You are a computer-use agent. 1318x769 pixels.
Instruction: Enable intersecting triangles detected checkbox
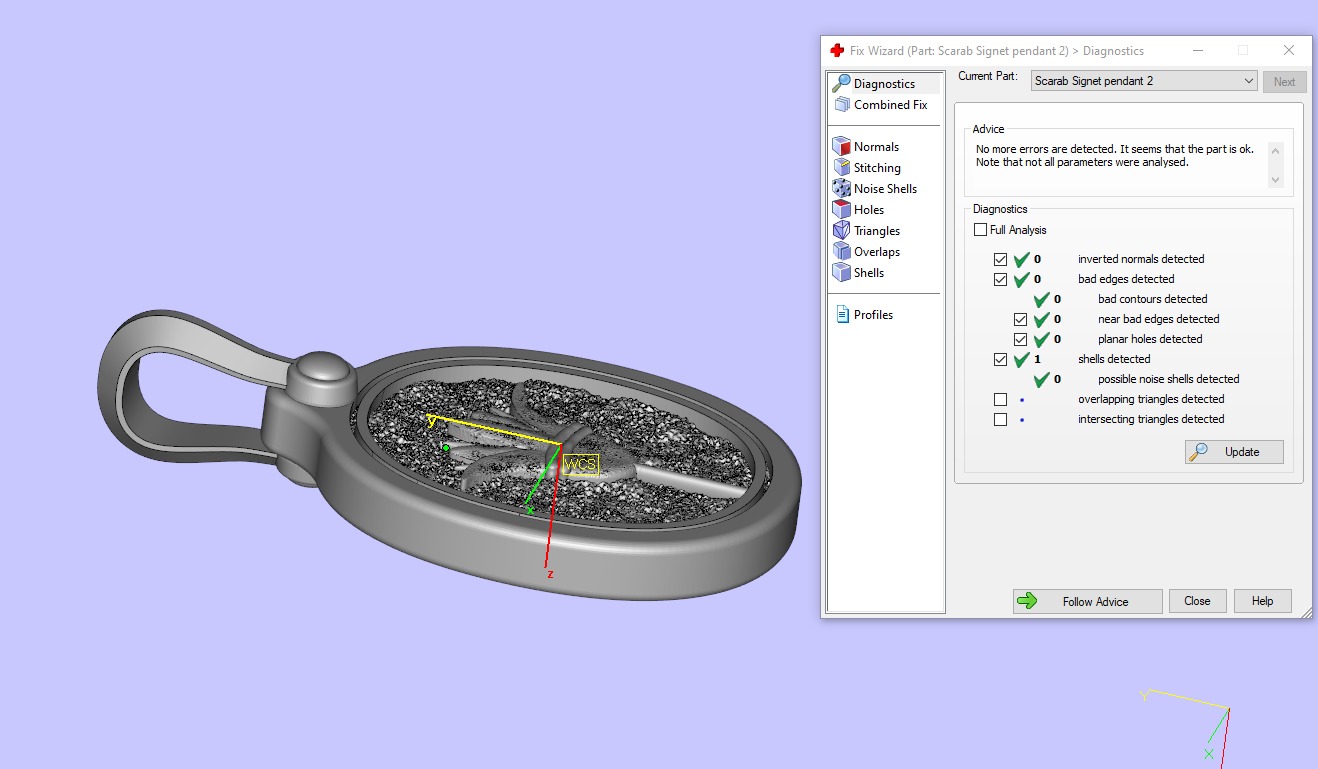pos(1000,420)
